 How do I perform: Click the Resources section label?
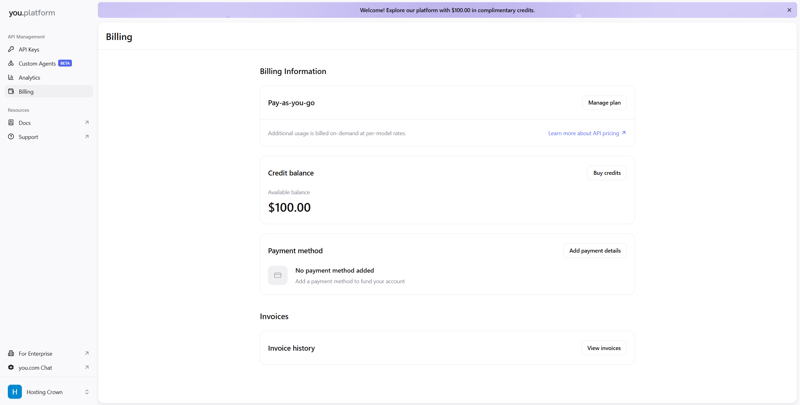click(x=18, y=110)
